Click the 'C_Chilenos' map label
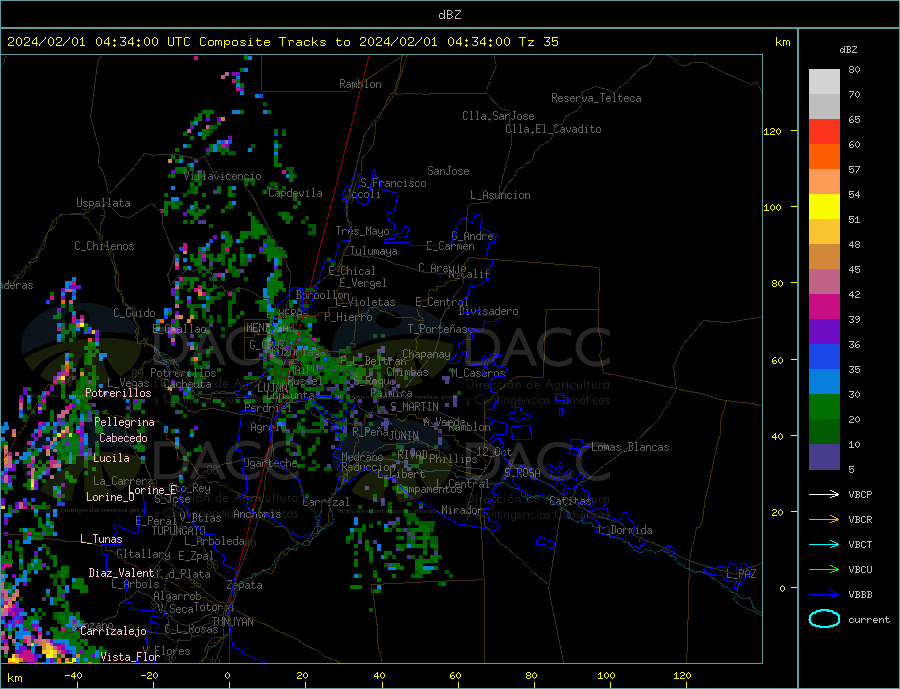 [x=104, y=246]
